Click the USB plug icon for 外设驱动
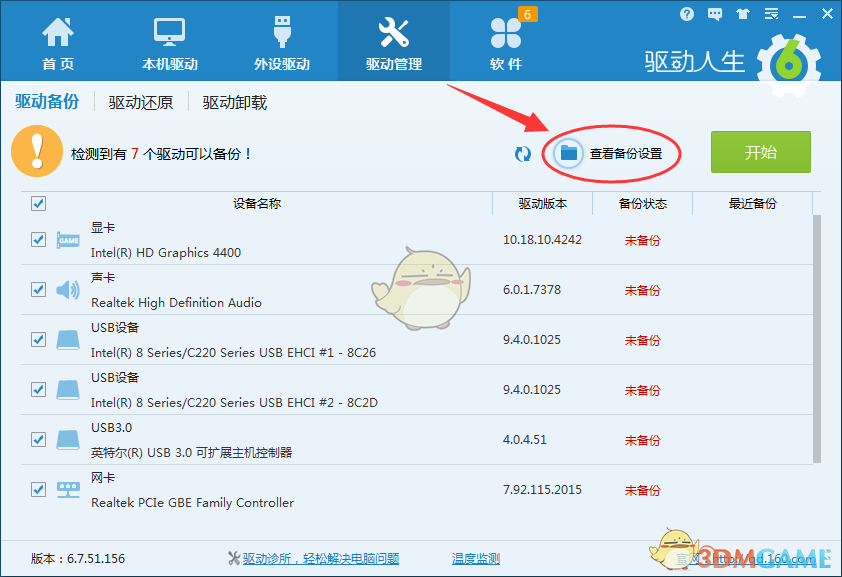Viewport: 842px width, 577px height. [x=282, y=32]
